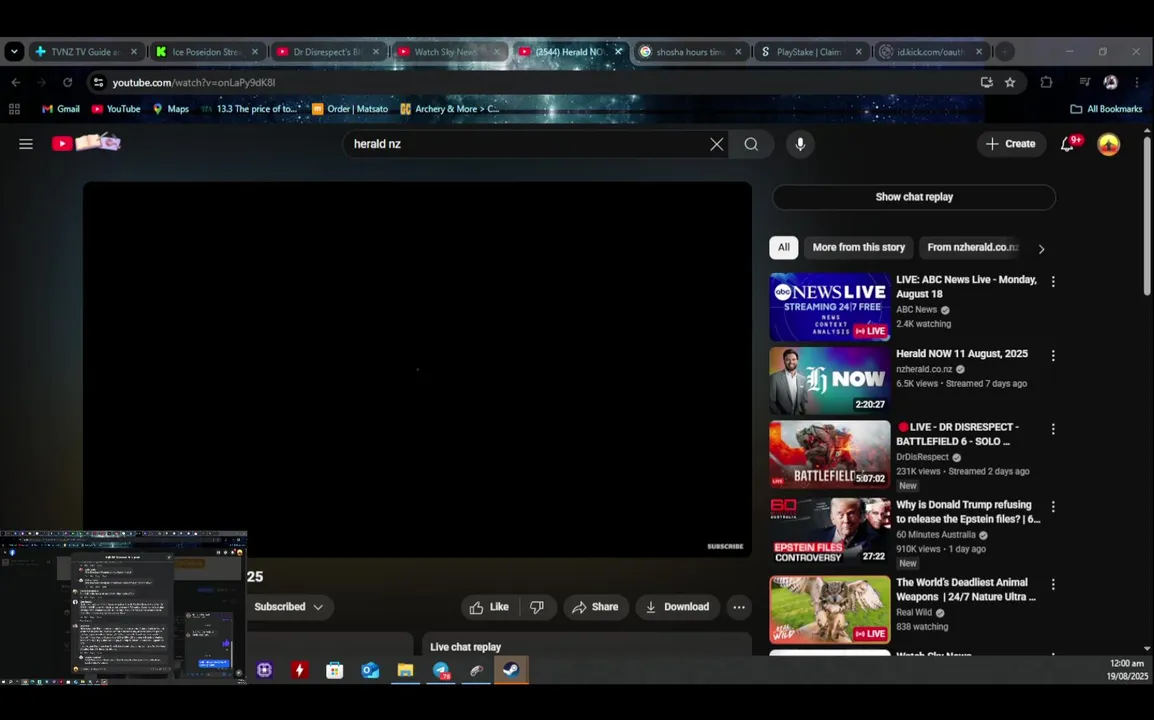This screenshot has height=720, width=1154.
Task: Open new browser tab with plus
Action: [1005, 52]
